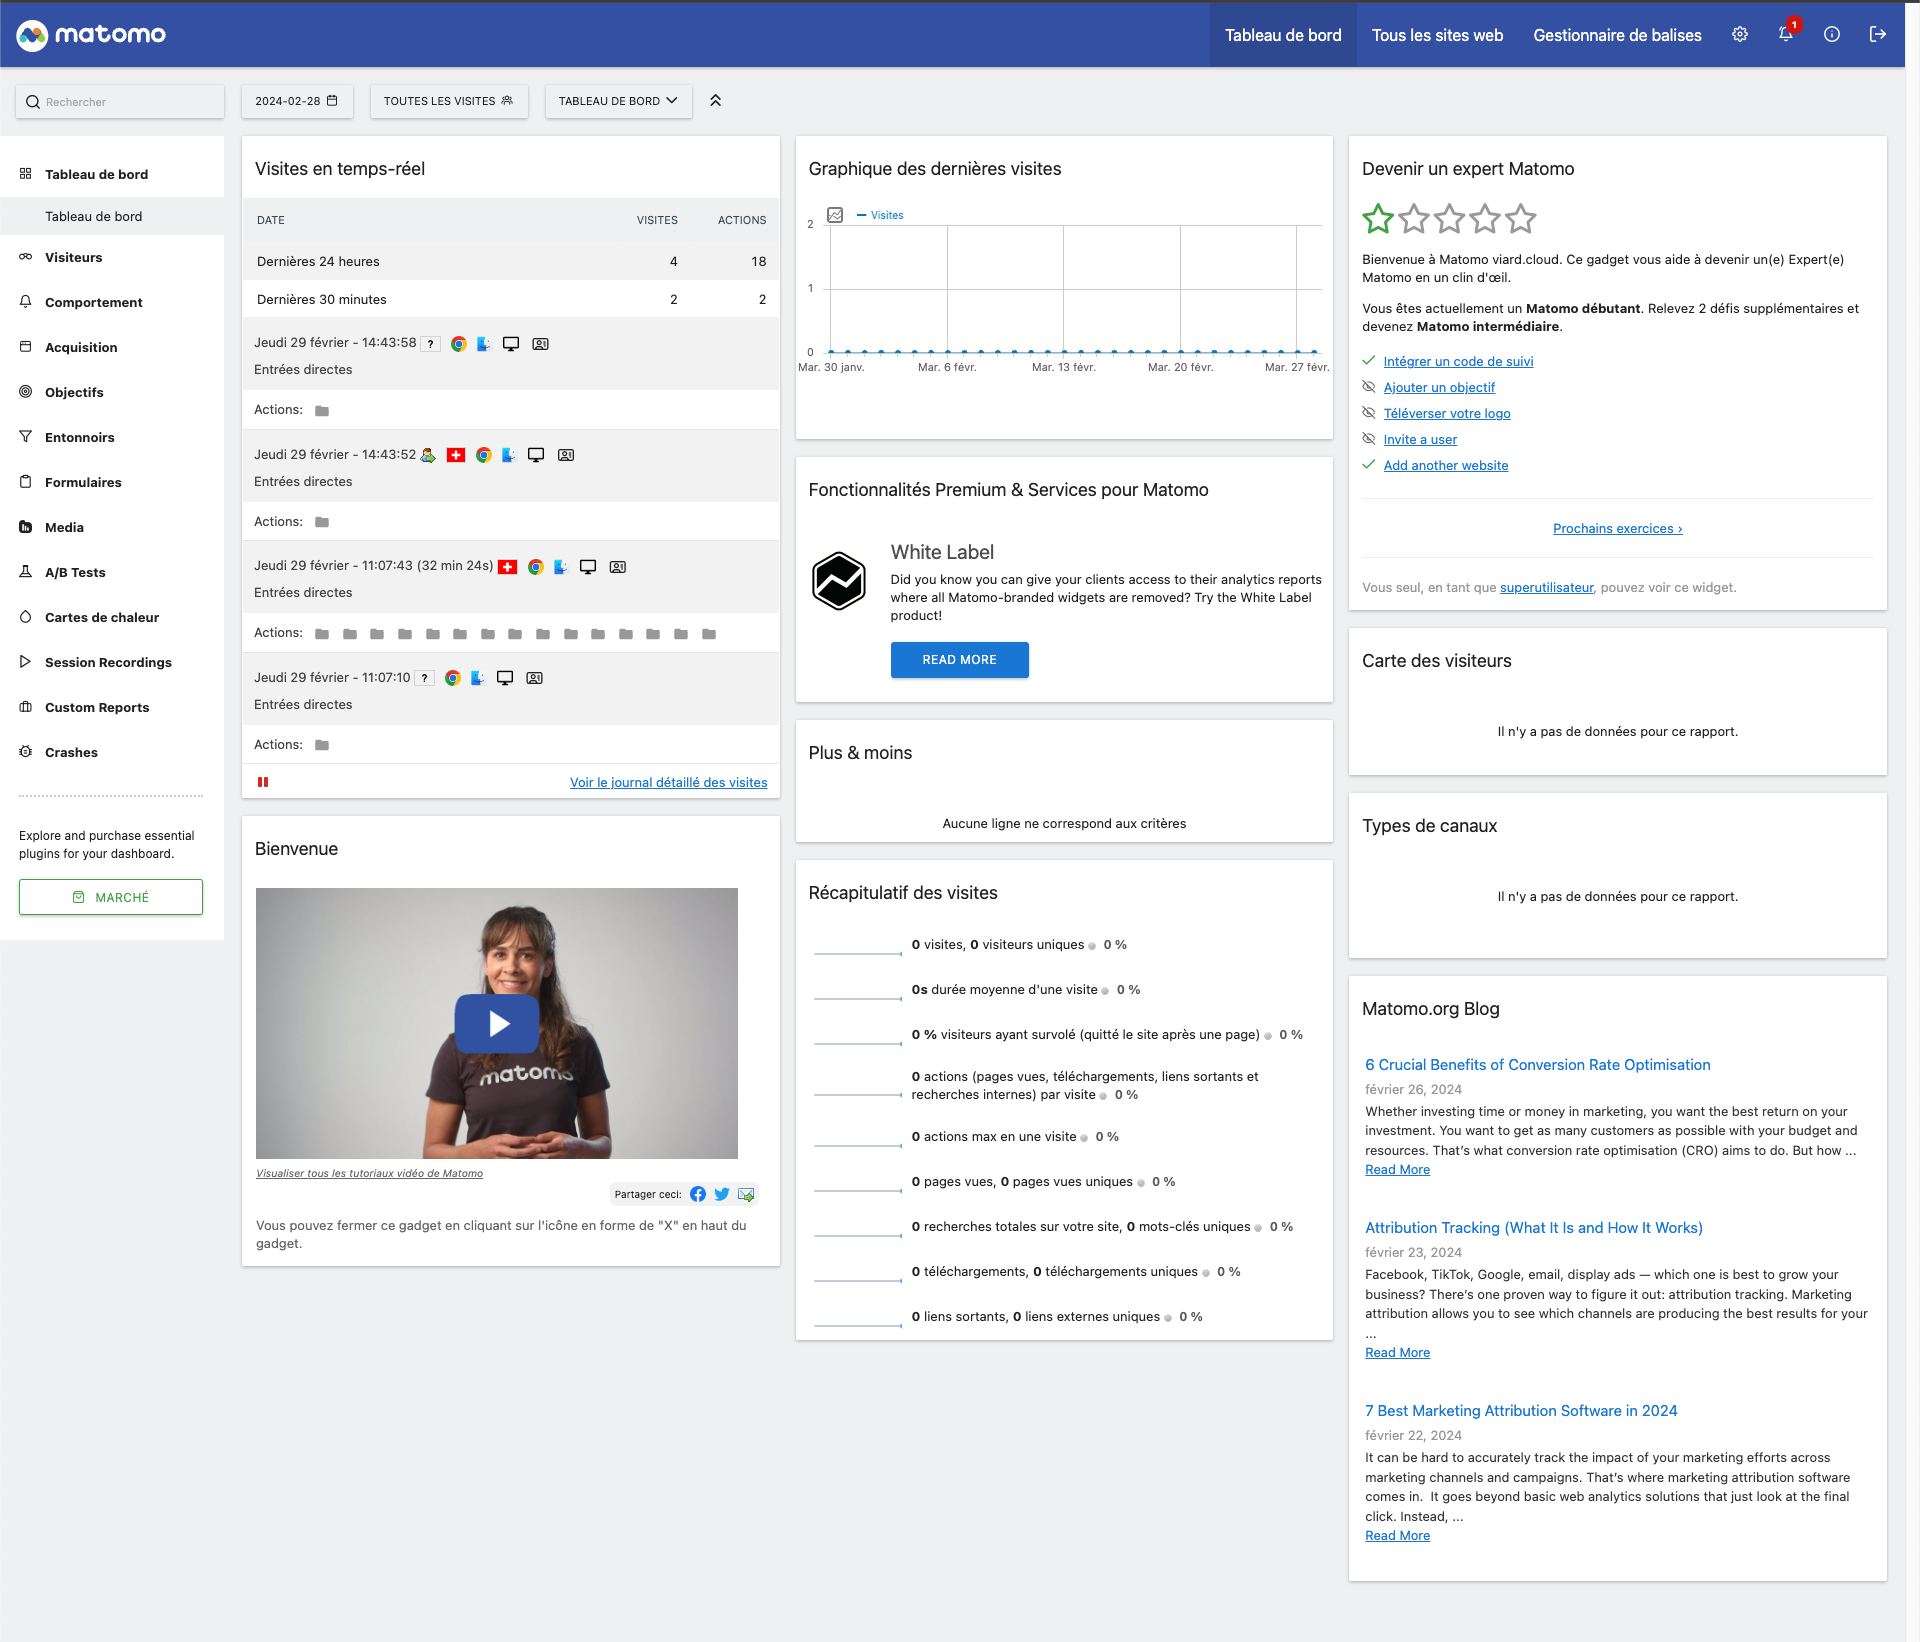
Task: Check off the Invite a user challenge
Action: click(x=1368, y=439)
